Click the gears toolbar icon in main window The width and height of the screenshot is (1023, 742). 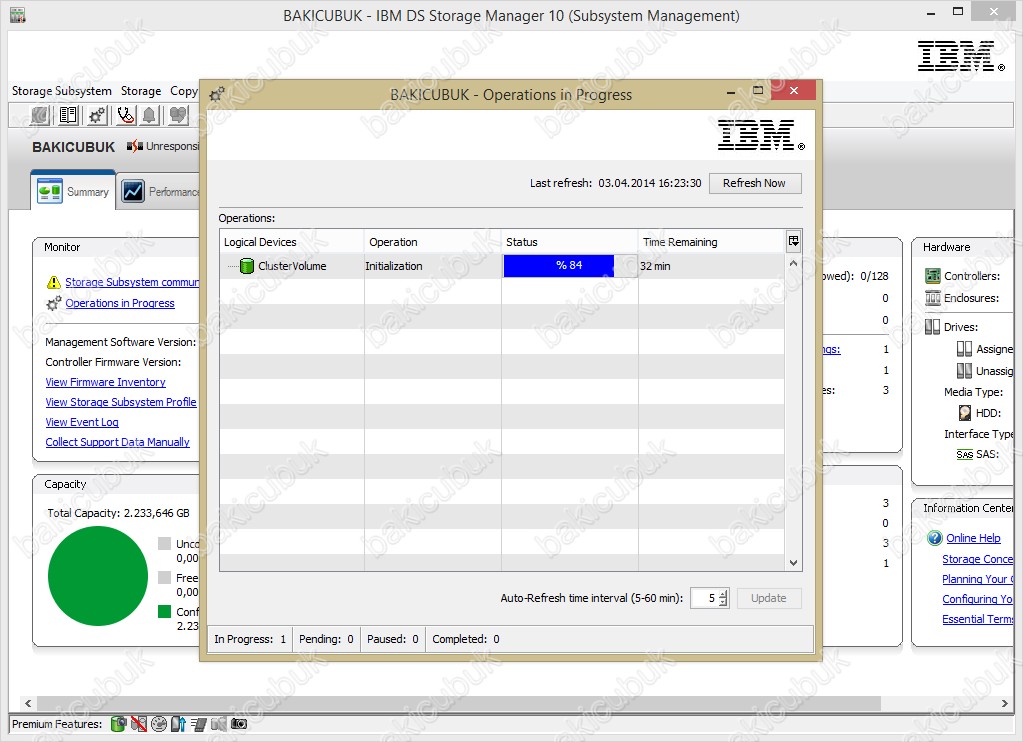[x=97, y=116]
